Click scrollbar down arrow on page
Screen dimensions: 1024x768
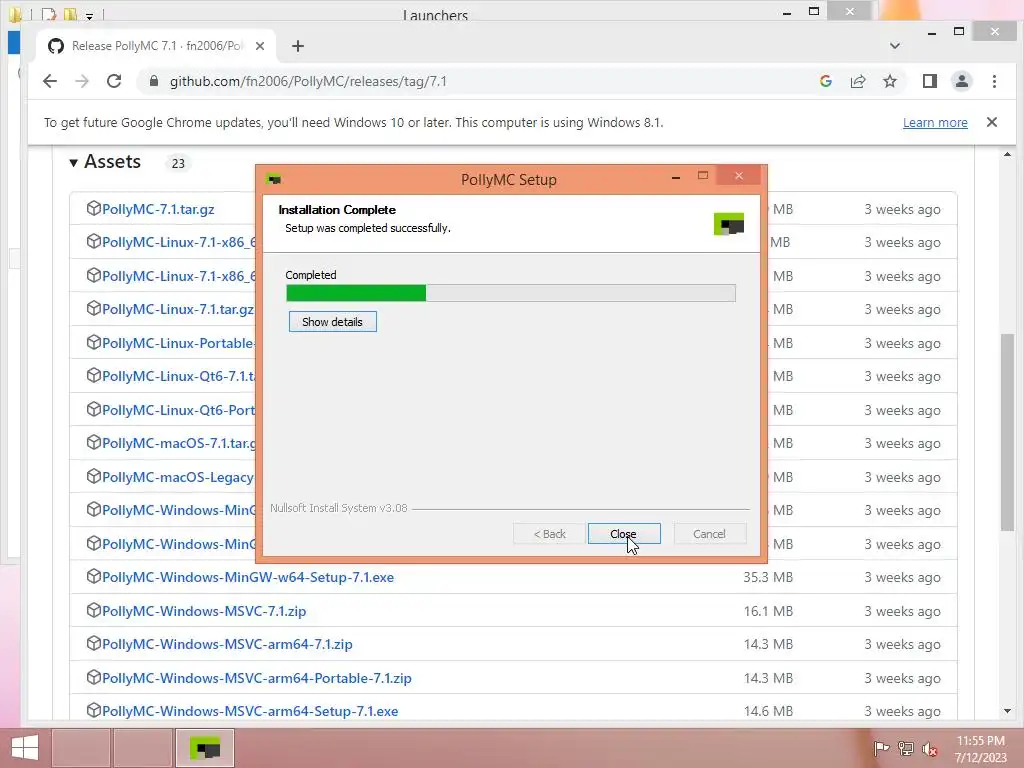click(1007, 711)
